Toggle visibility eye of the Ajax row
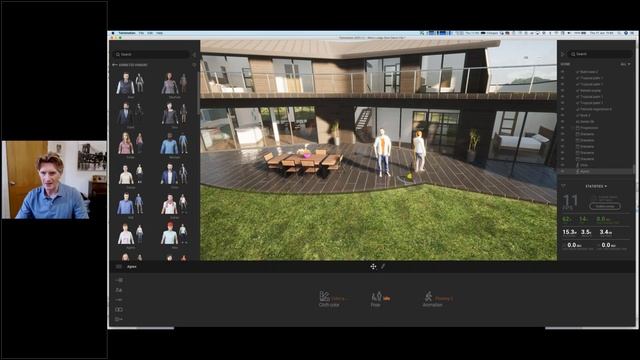The height and width of the screenshot is (360, 640). 562,172
